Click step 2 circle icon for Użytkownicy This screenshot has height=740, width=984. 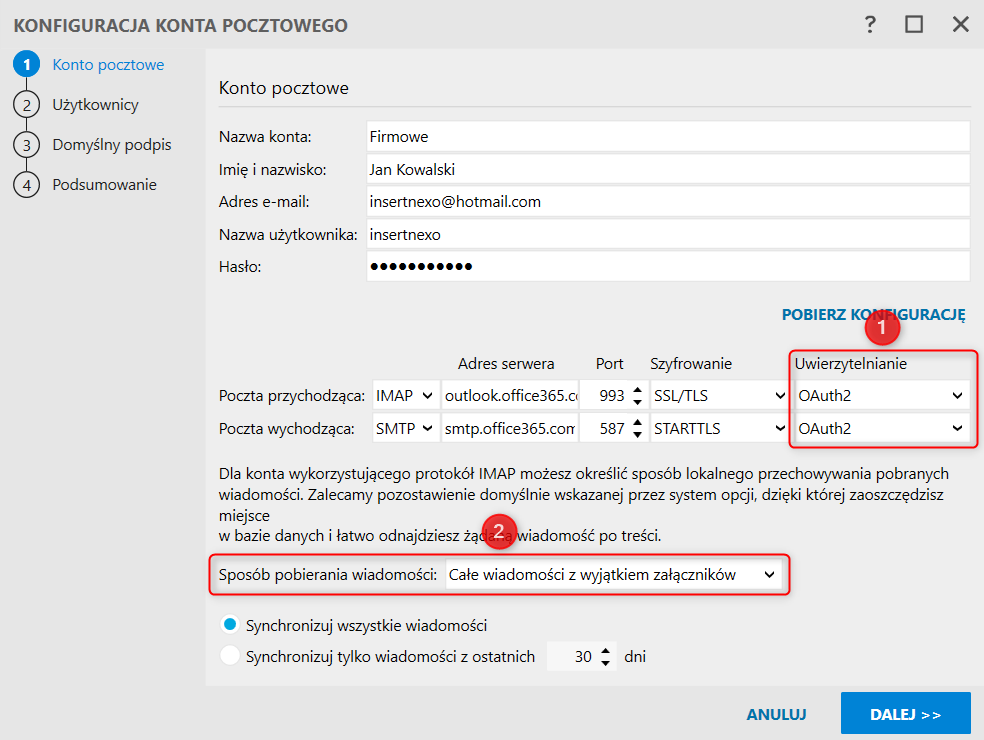tap(26, 105)
